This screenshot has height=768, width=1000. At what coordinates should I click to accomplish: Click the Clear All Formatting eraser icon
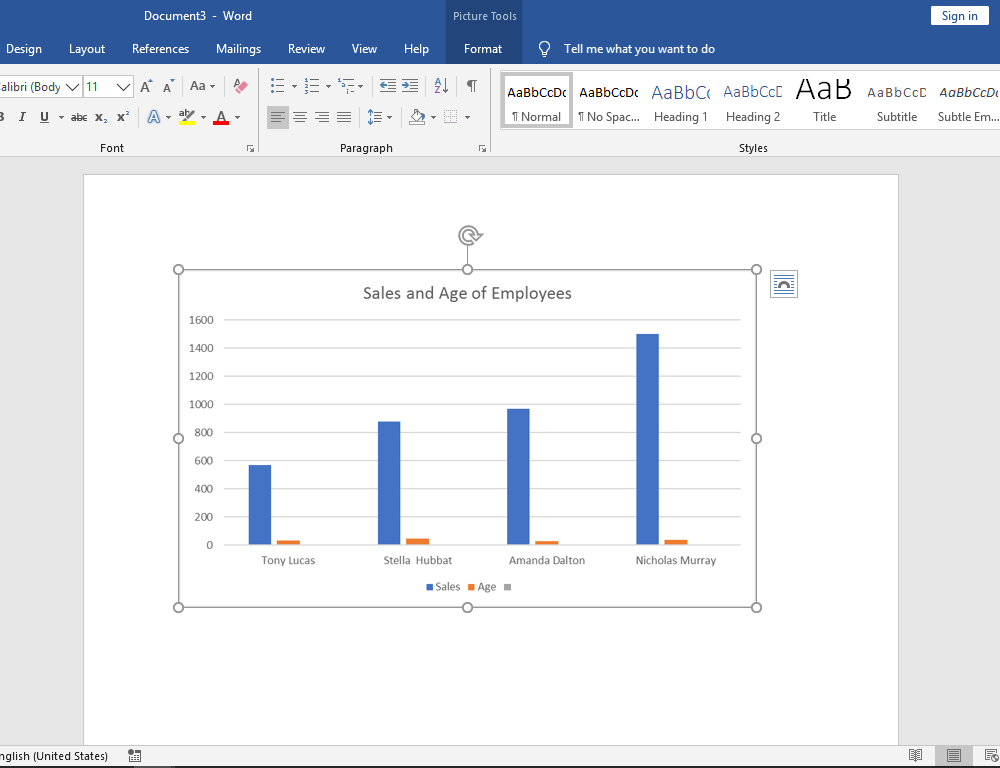click(240, 87)
